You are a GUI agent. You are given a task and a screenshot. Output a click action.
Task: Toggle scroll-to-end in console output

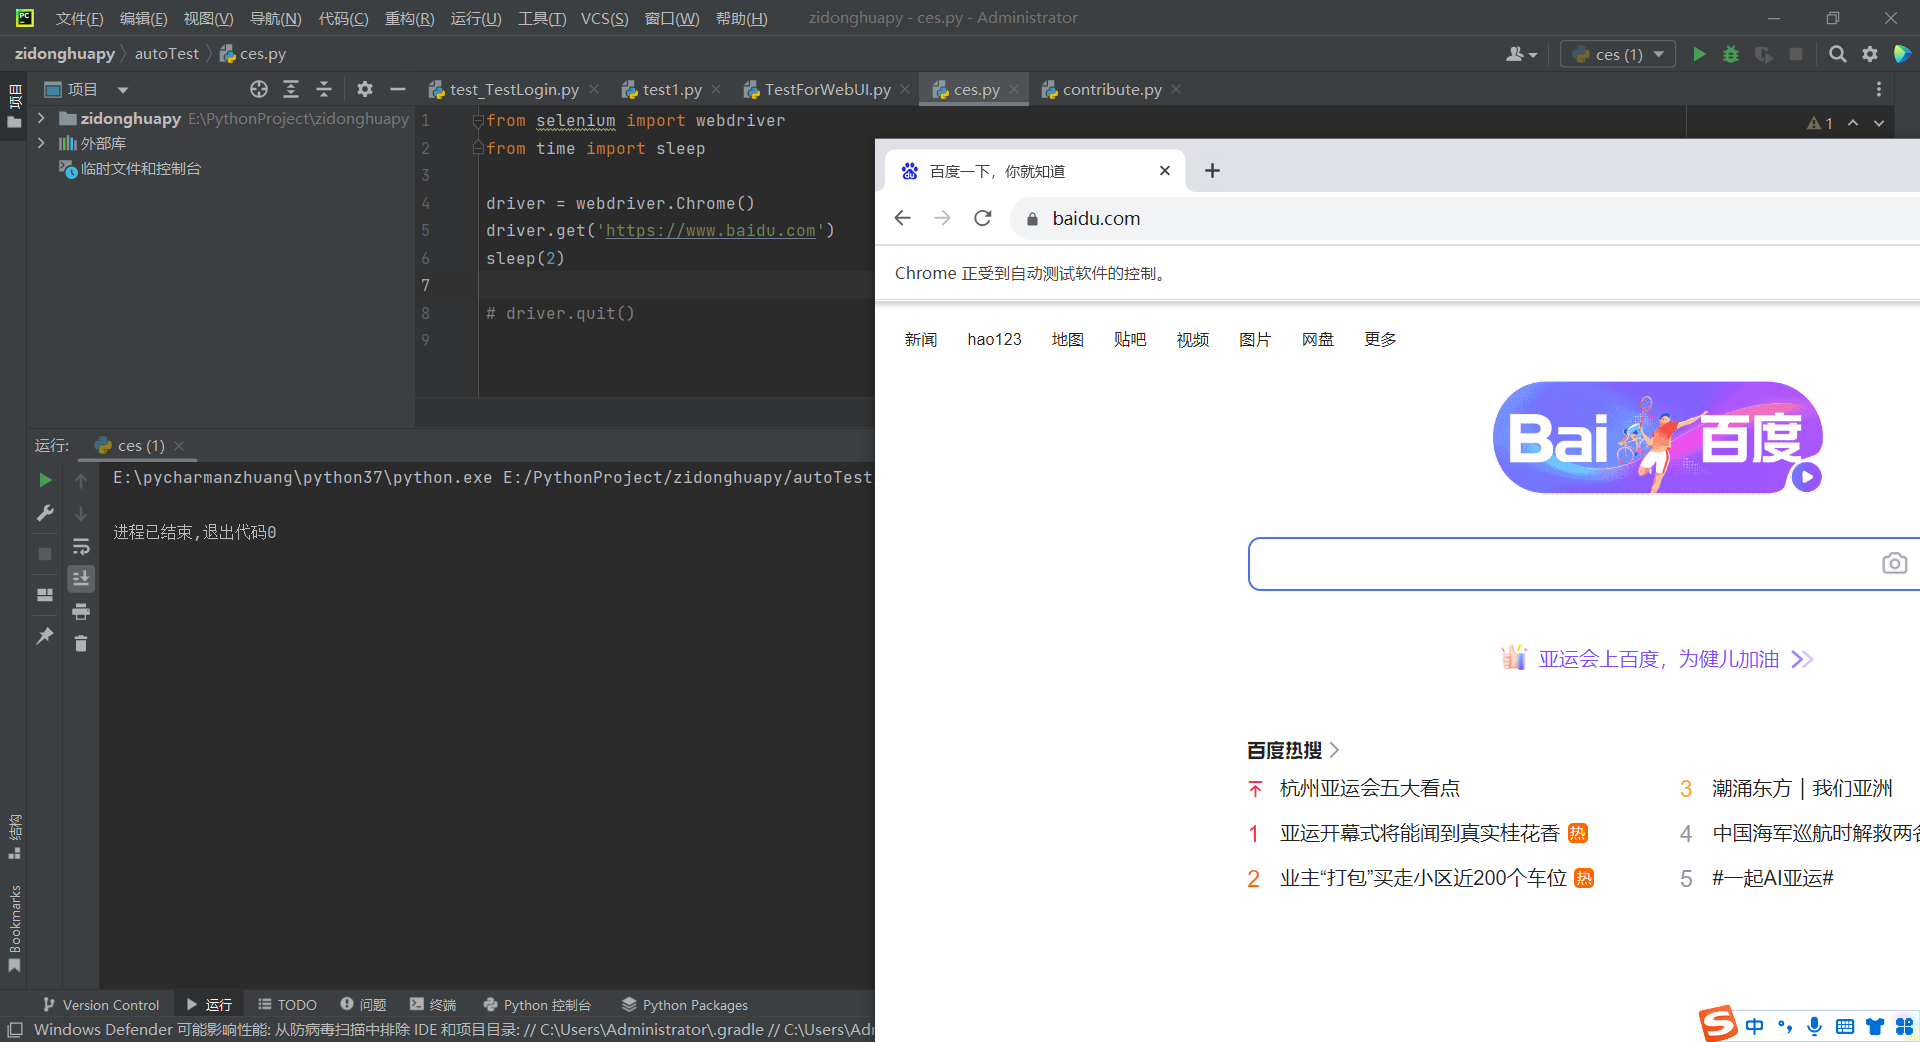[81, 578]
